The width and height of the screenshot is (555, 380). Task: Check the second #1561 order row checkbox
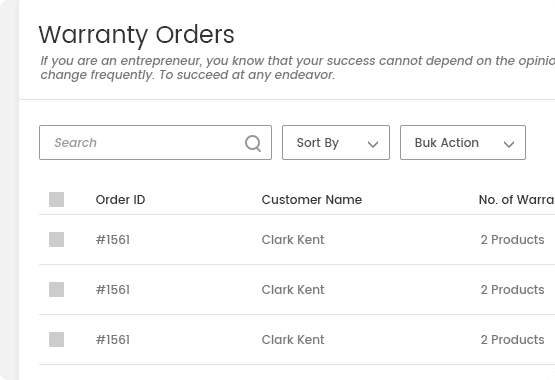coord(57,289)
